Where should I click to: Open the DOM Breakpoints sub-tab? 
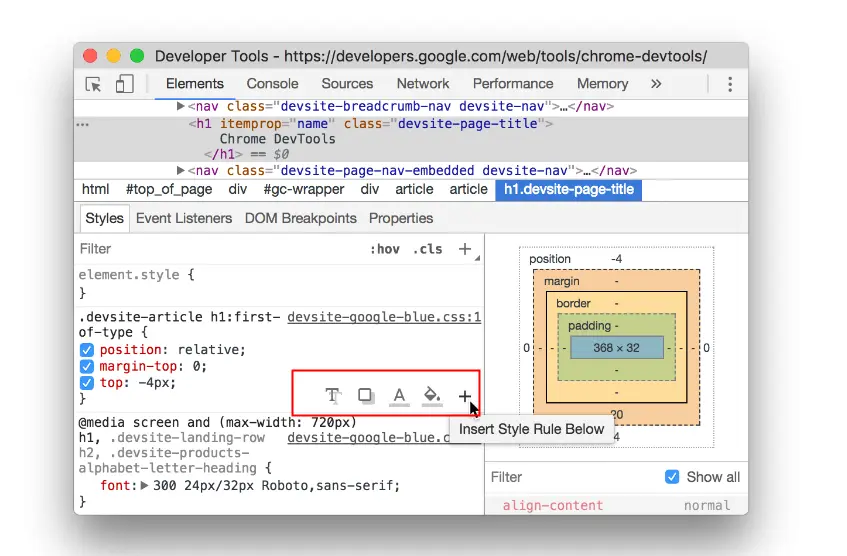(300, 218)
